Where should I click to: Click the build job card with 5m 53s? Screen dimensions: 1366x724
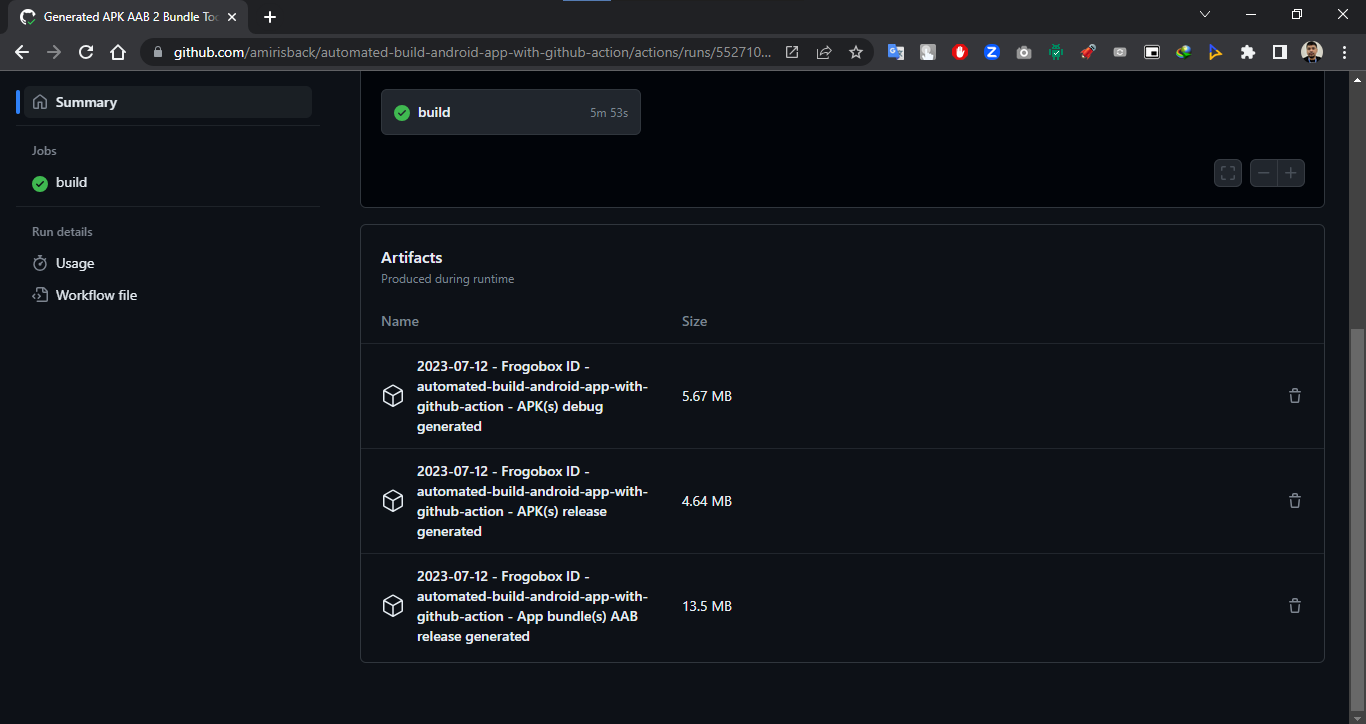pos(511,112)
